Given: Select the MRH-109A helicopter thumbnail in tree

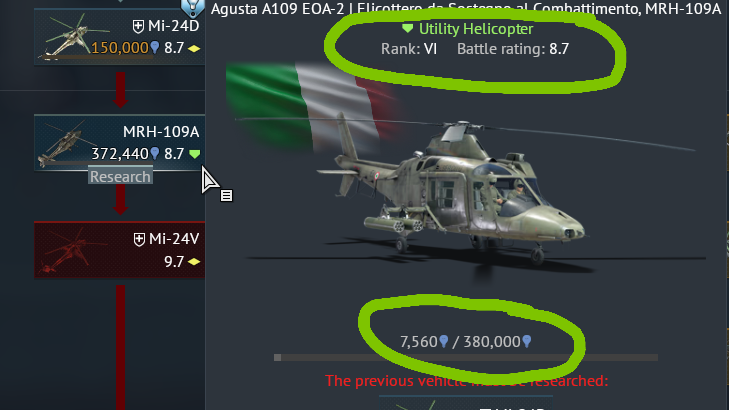Looking at the screenshot, I should [63, 143].
